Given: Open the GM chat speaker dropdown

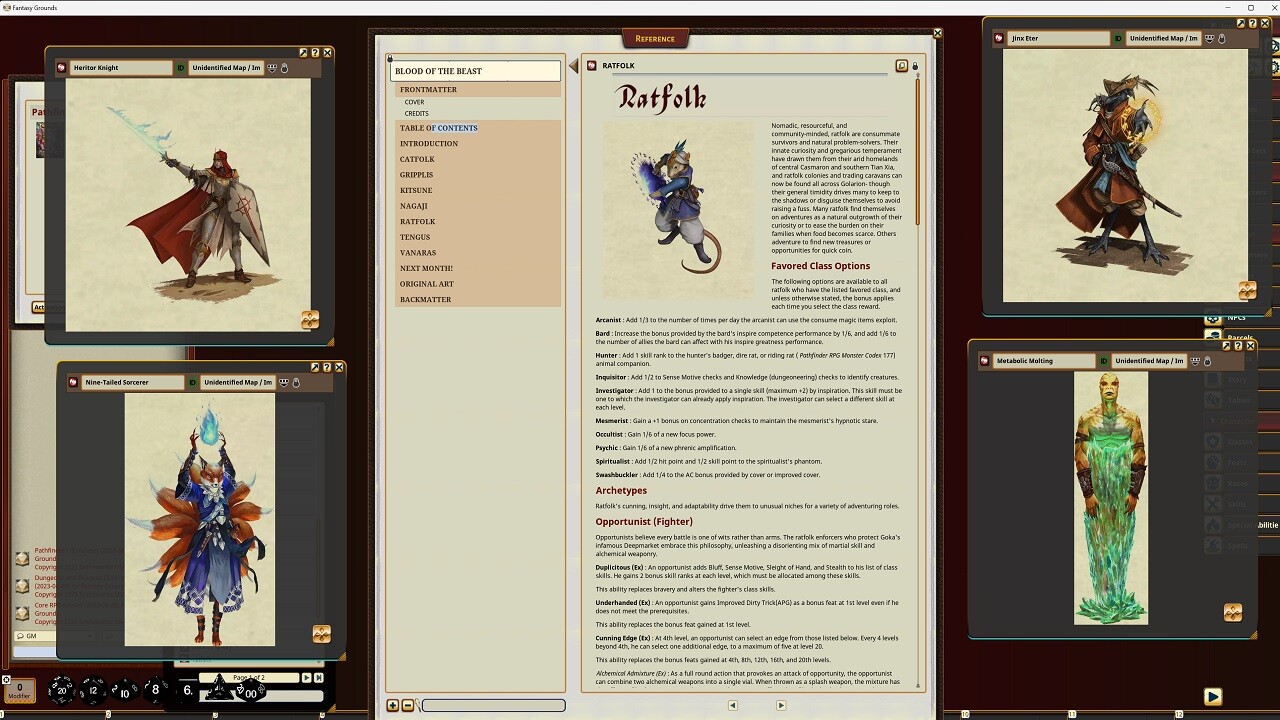Looking at the screenshot, I should 27,636.
